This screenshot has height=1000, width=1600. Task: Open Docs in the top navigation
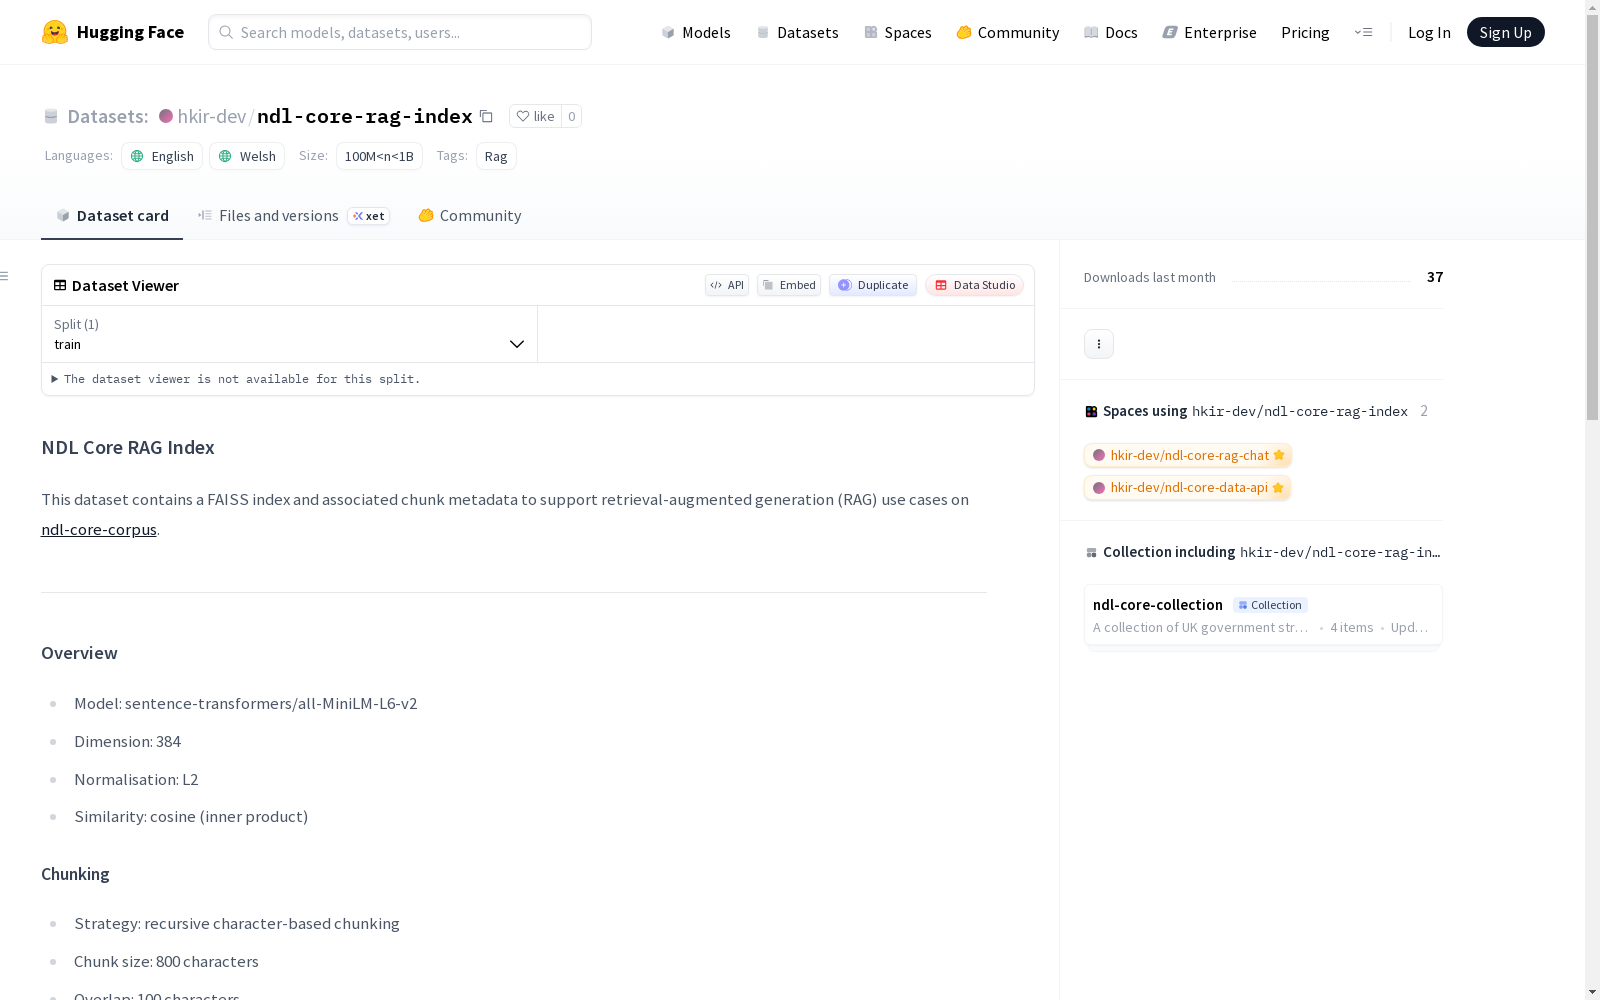[x=1111, y=32]
